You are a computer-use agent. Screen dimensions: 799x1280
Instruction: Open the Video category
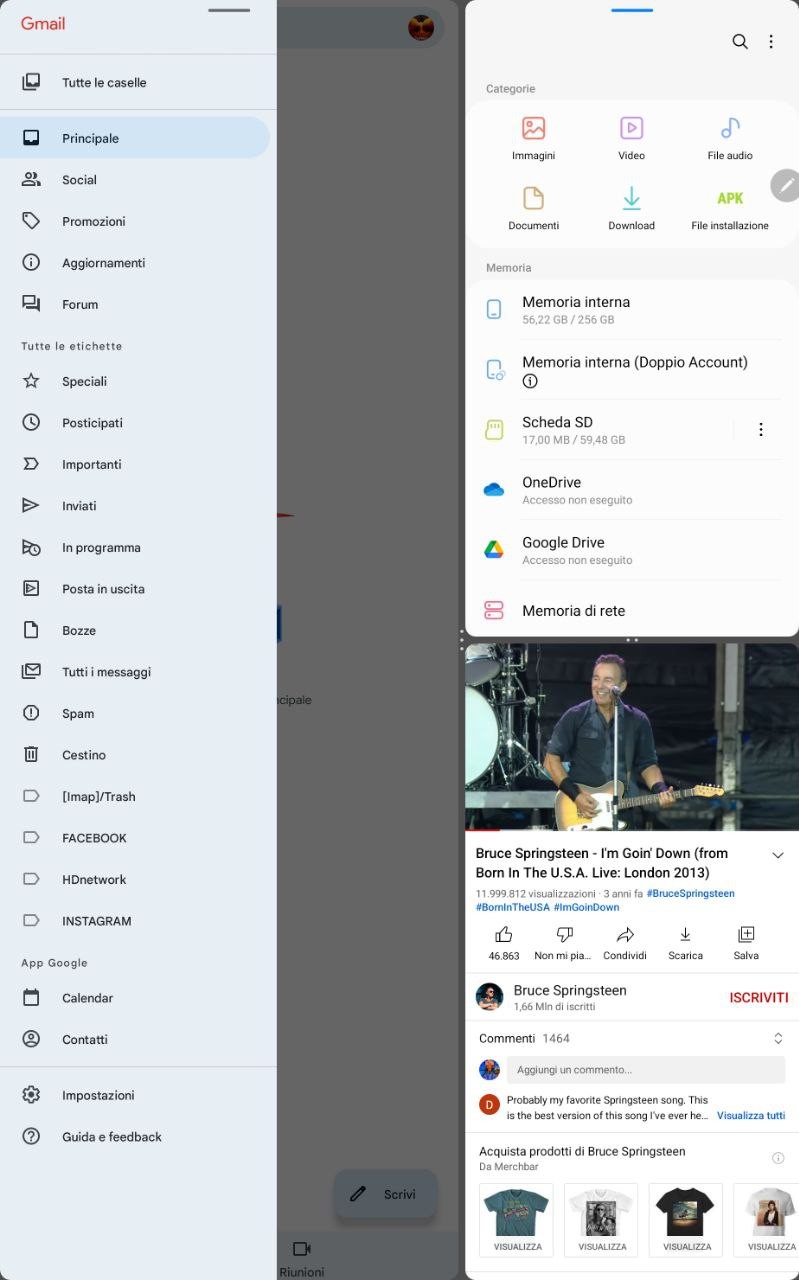pyautogui.click(x=631, y=138)
